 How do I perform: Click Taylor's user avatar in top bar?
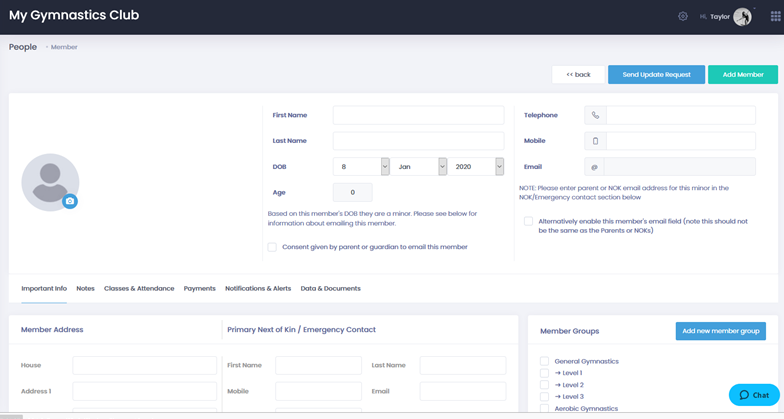(x=742, y=17)
